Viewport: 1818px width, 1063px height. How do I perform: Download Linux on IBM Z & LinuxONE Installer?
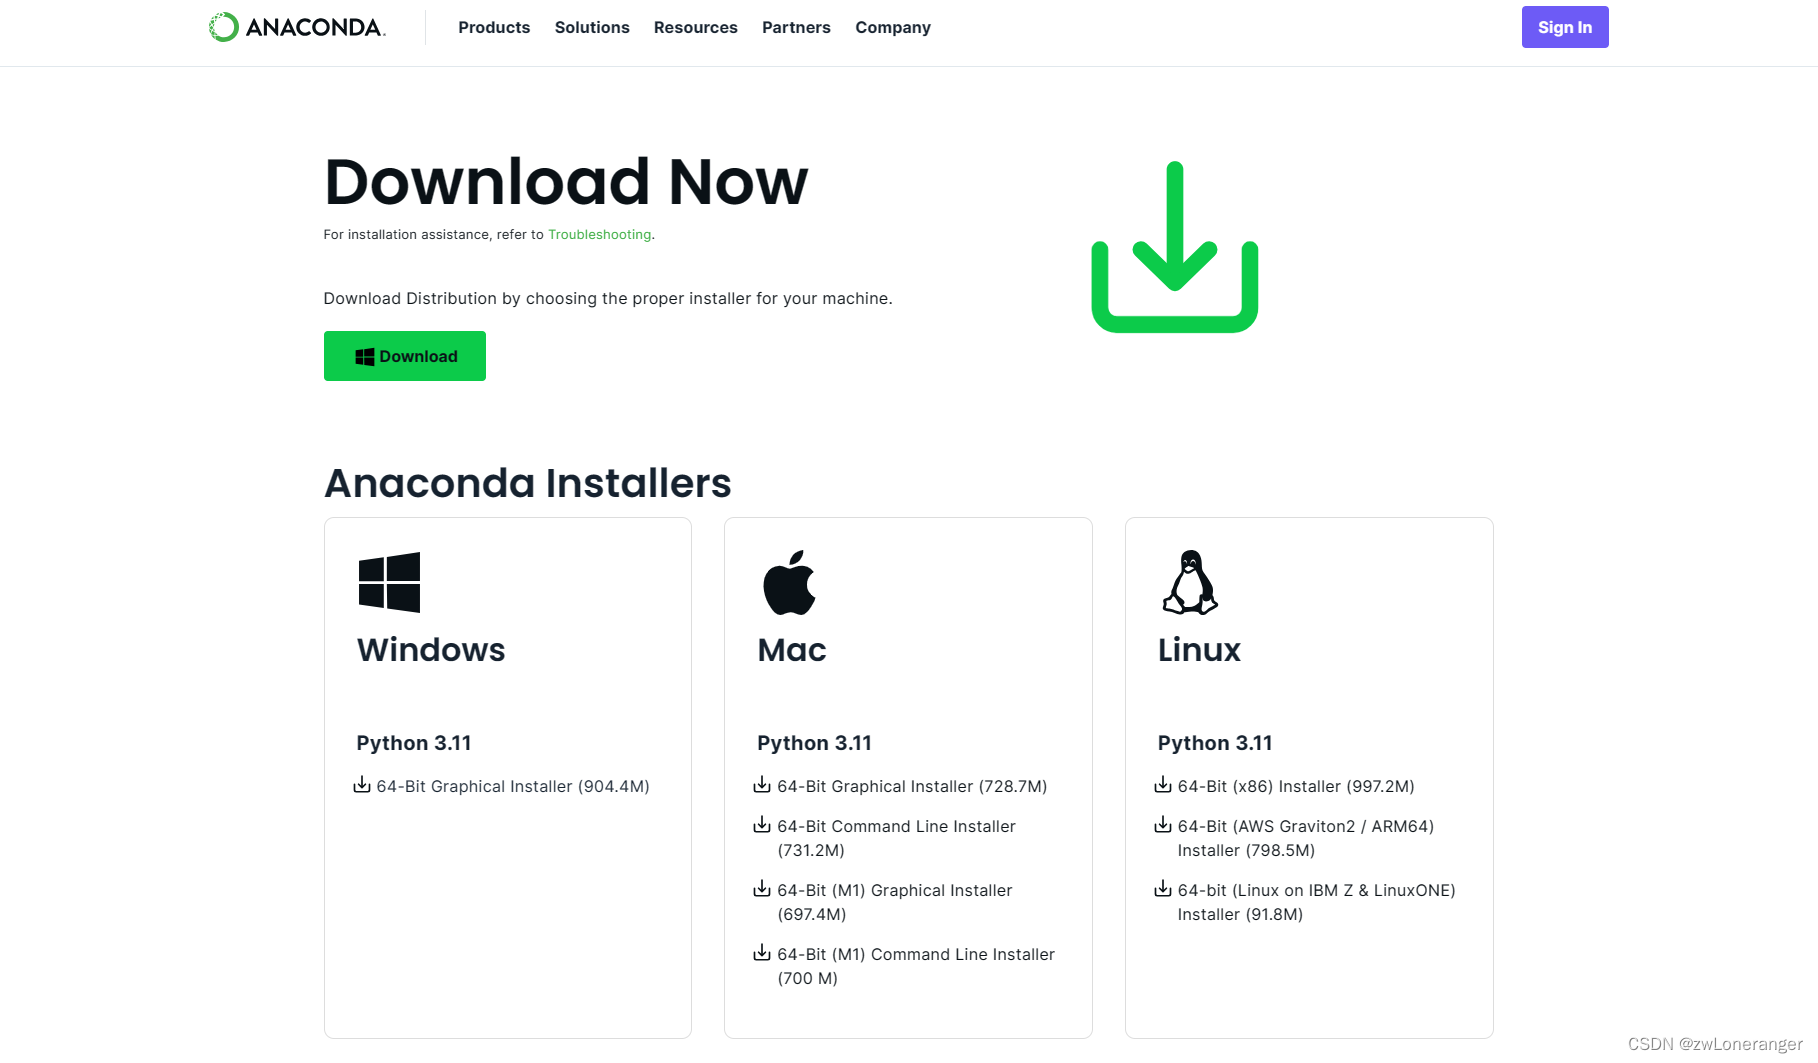click(1316, 902)
